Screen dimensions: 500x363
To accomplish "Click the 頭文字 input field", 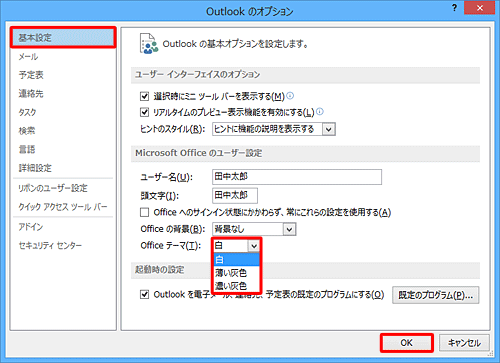I will [x=235, y=195].
